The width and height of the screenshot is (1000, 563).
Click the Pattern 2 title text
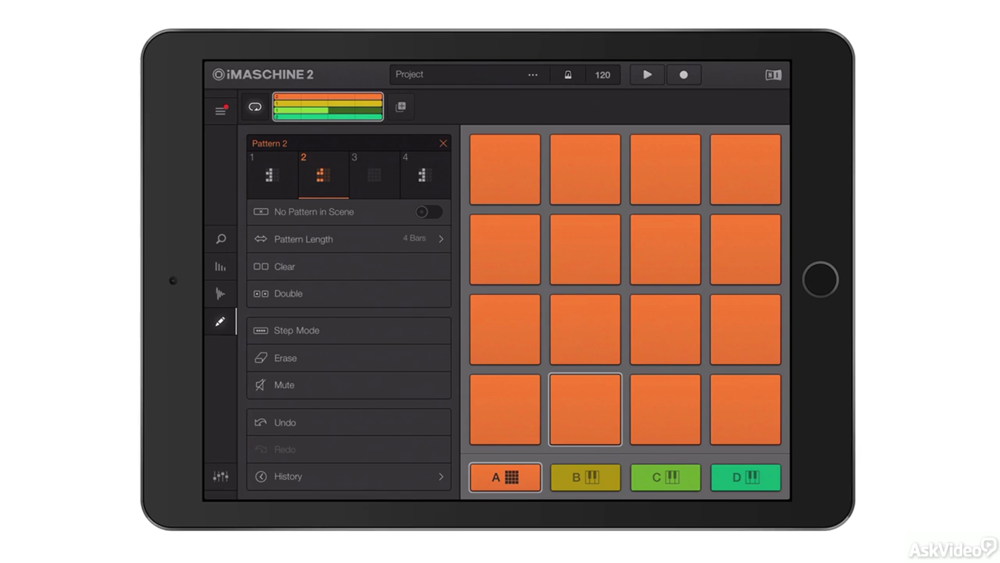click(269, 143)
